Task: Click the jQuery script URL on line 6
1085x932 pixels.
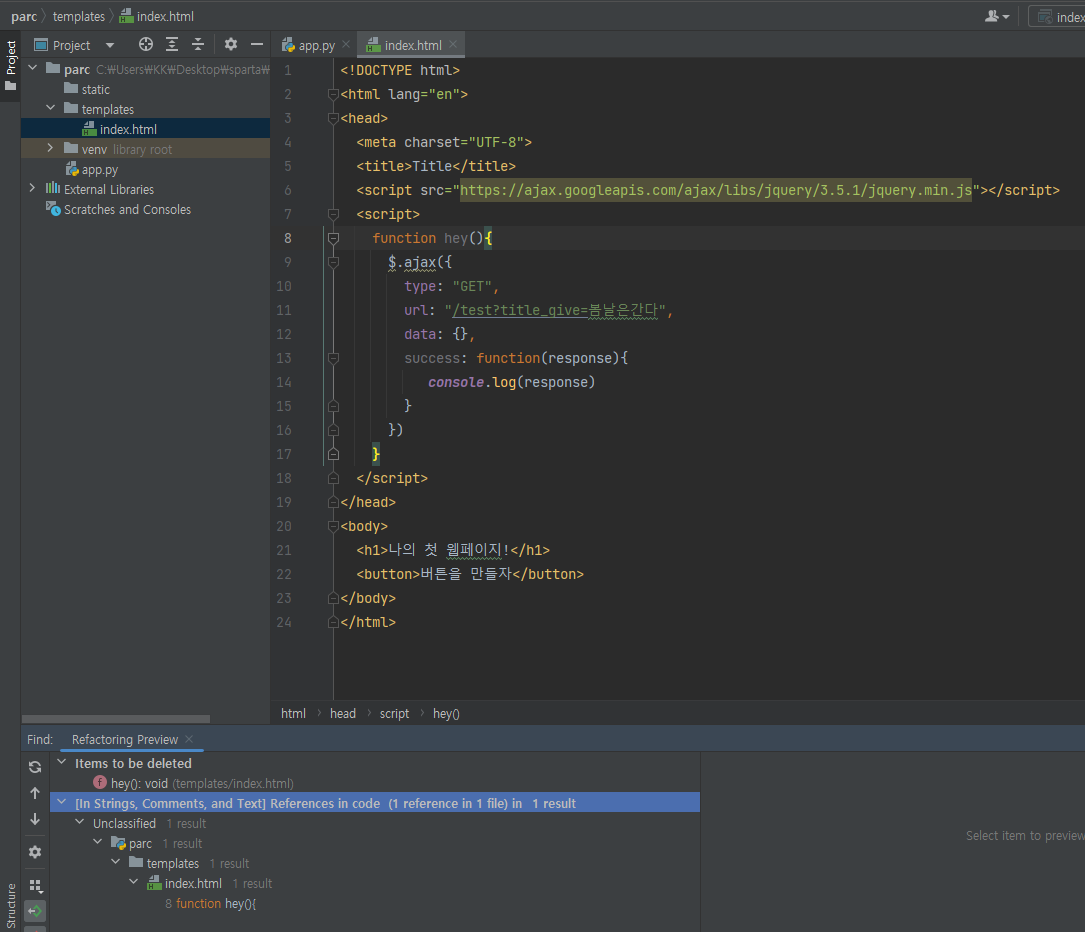Action: pos(716,190)
